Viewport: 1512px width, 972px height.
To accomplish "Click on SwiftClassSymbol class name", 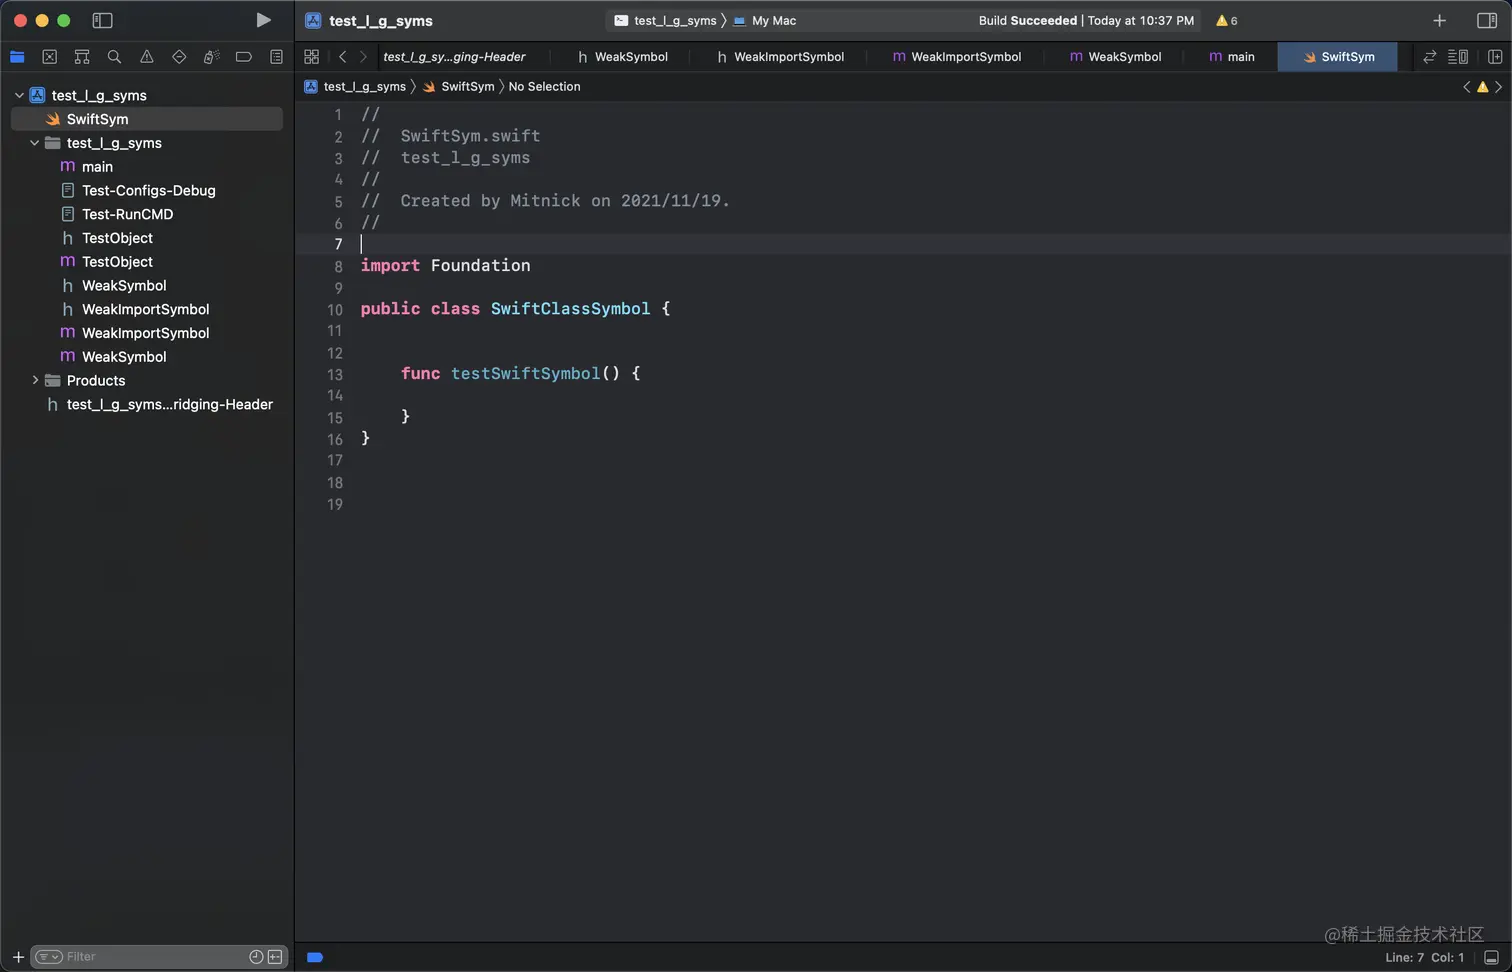I will tap(570, 309).
